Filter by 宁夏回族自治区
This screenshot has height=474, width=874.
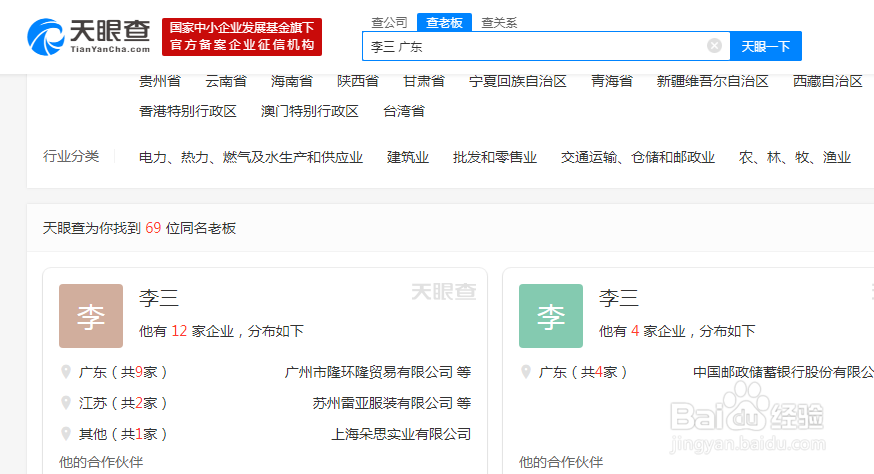518,81
